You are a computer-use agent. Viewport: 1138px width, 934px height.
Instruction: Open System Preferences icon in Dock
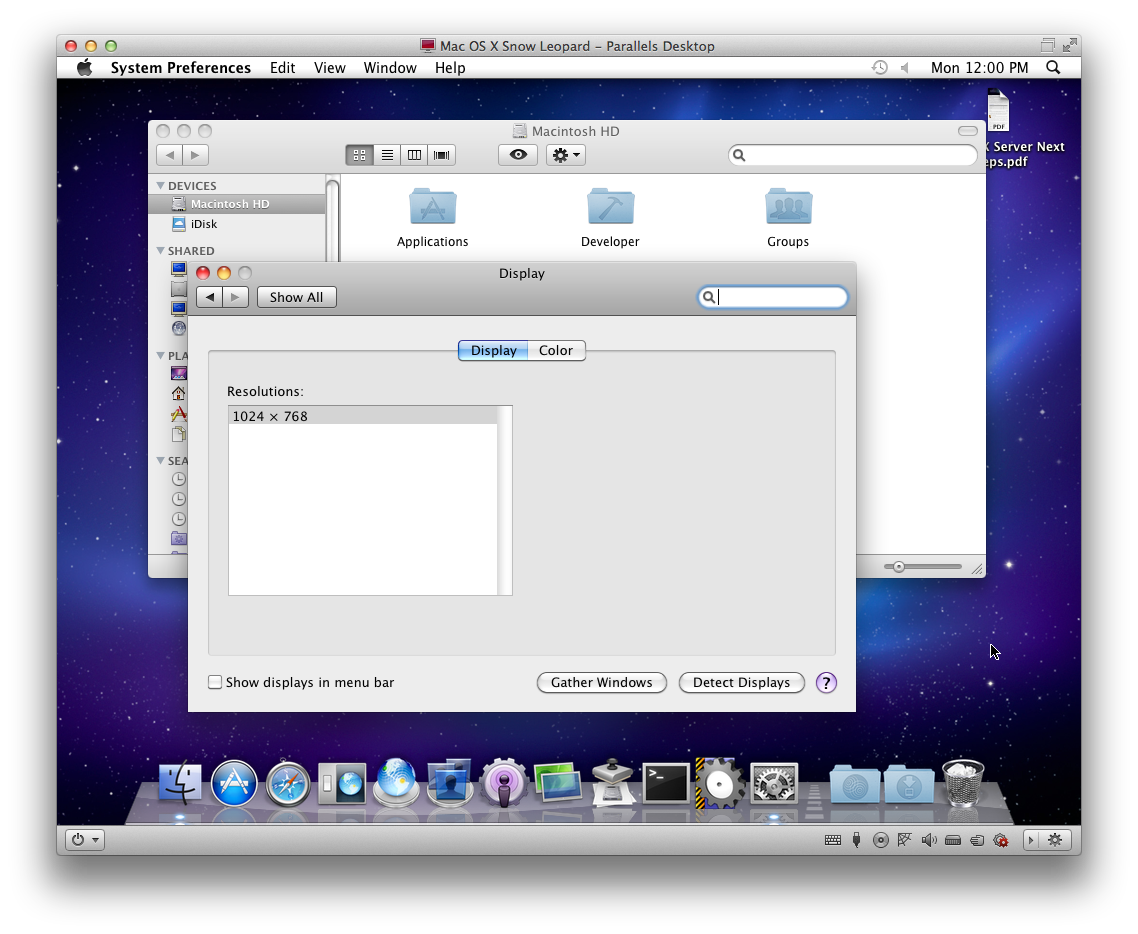(774, 783)
